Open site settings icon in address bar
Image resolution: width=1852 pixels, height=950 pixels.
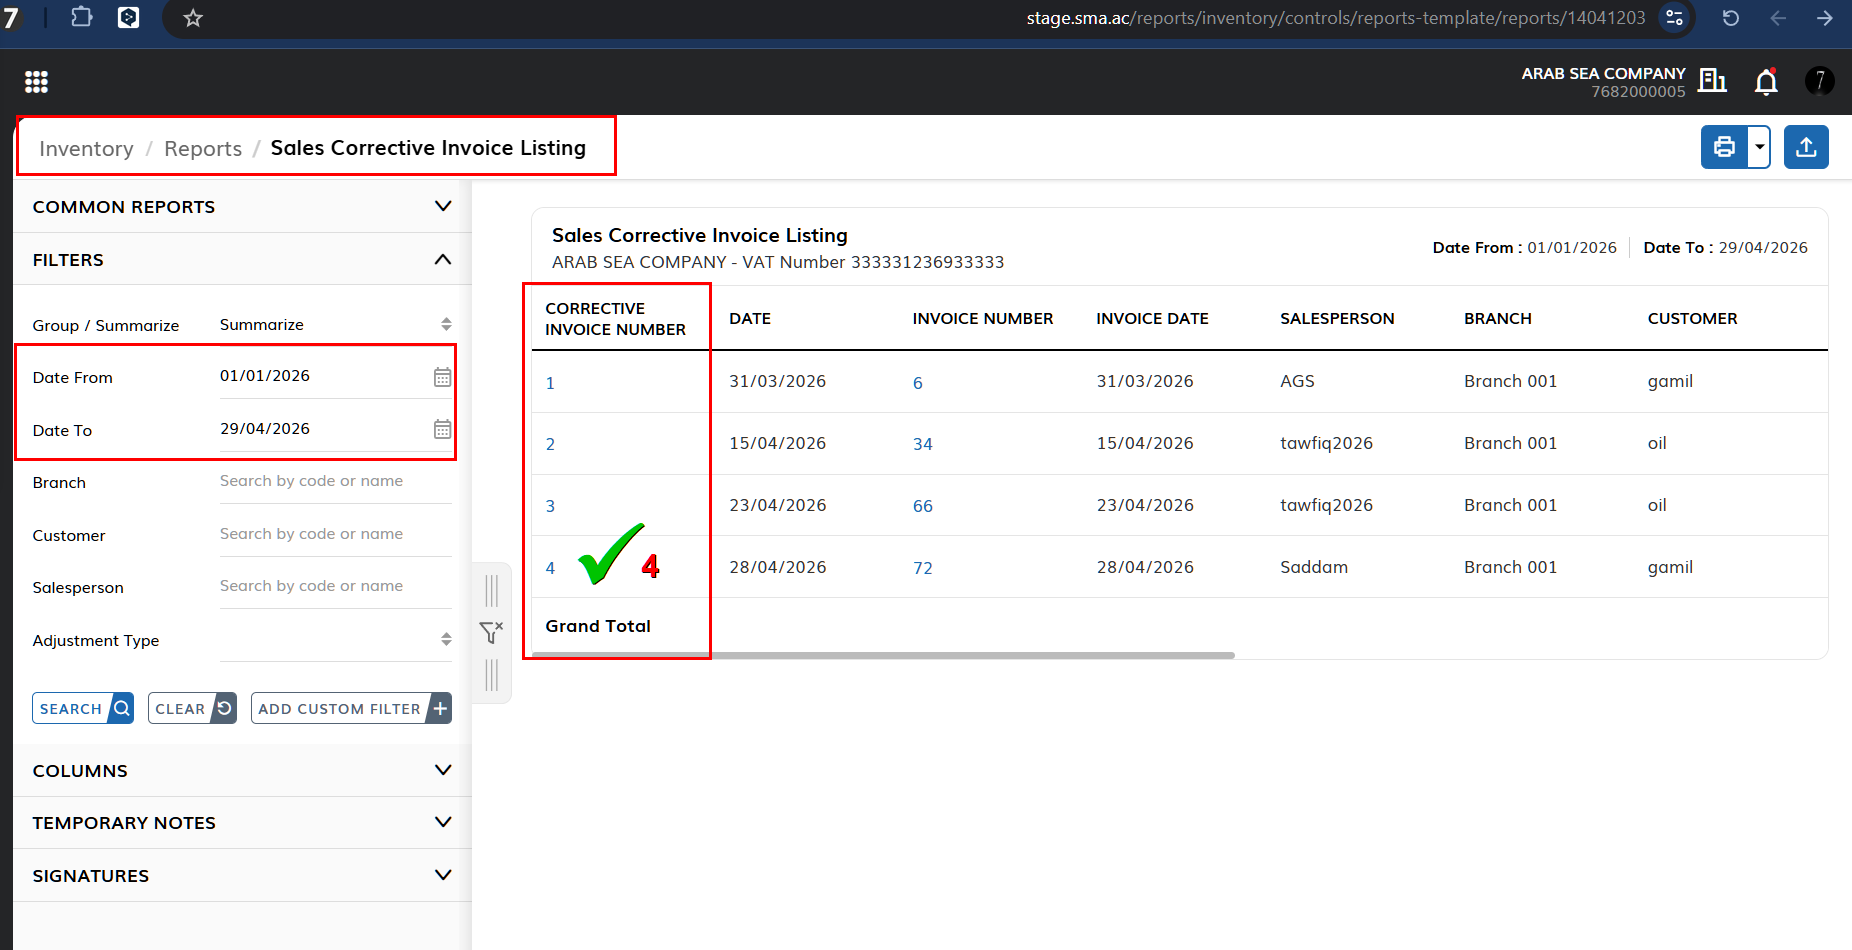(x=1675, y=18)
